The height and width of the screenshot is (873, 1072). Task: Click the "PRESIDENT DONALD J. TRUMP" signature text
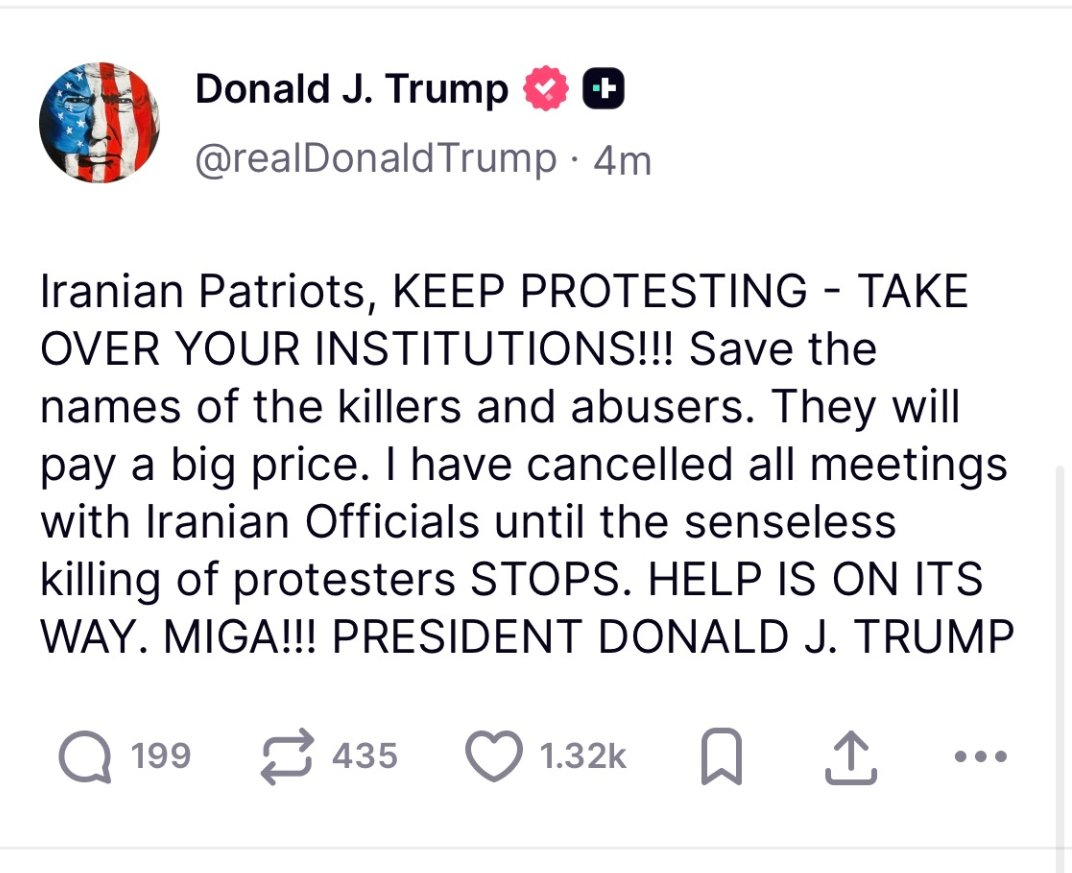(x=673, y=637)
